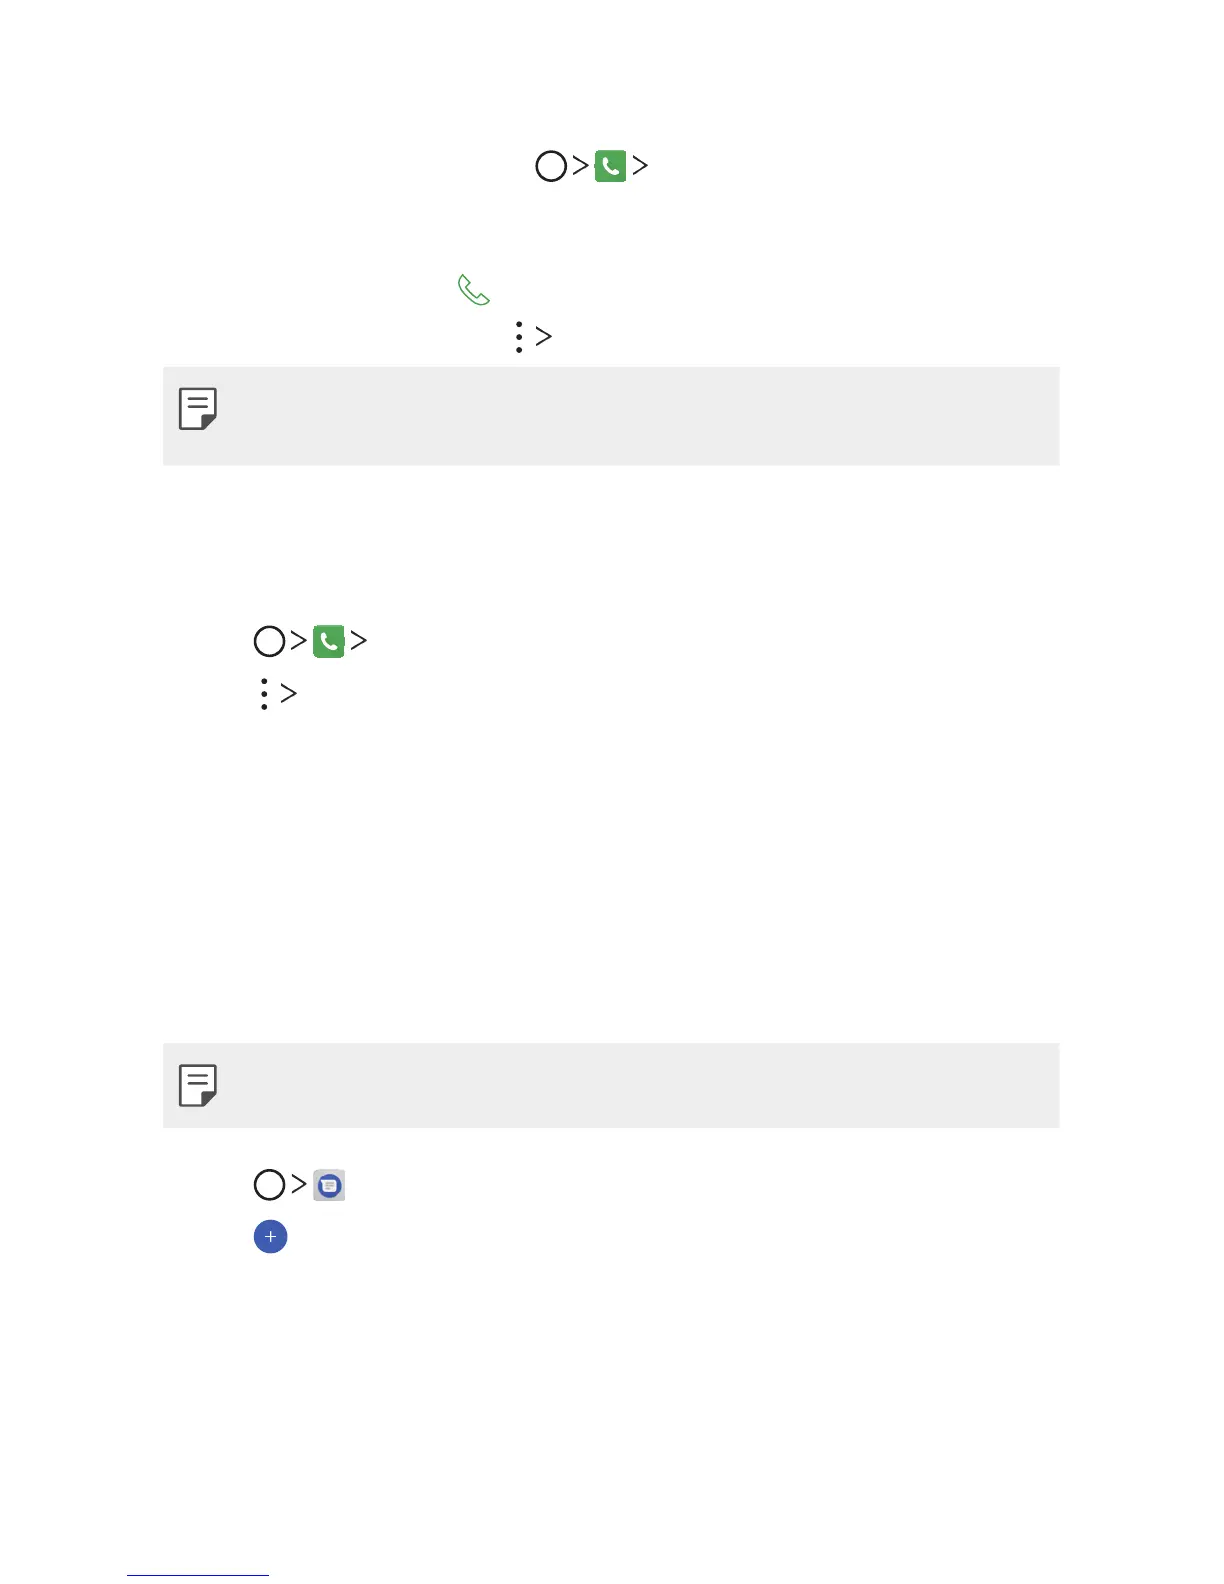Click the lower gray note box
Image resolution: width=1224 pixels, height=1584 pixels.
[610, 1085]
